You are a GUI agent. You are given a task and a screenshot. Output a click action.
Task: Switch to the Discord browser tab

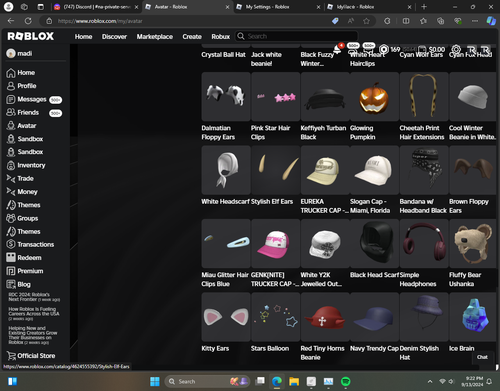[x=96, y=7]
